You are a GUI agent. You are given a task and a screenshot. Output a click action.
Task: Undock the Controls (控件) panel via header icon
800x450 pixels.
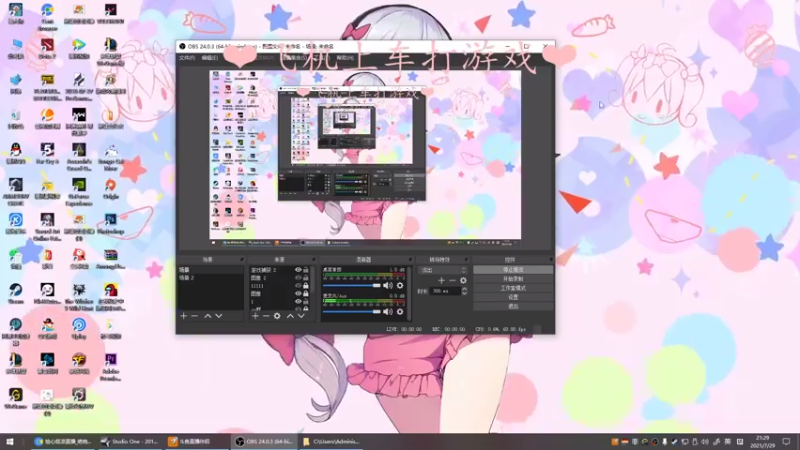(550, 260)
